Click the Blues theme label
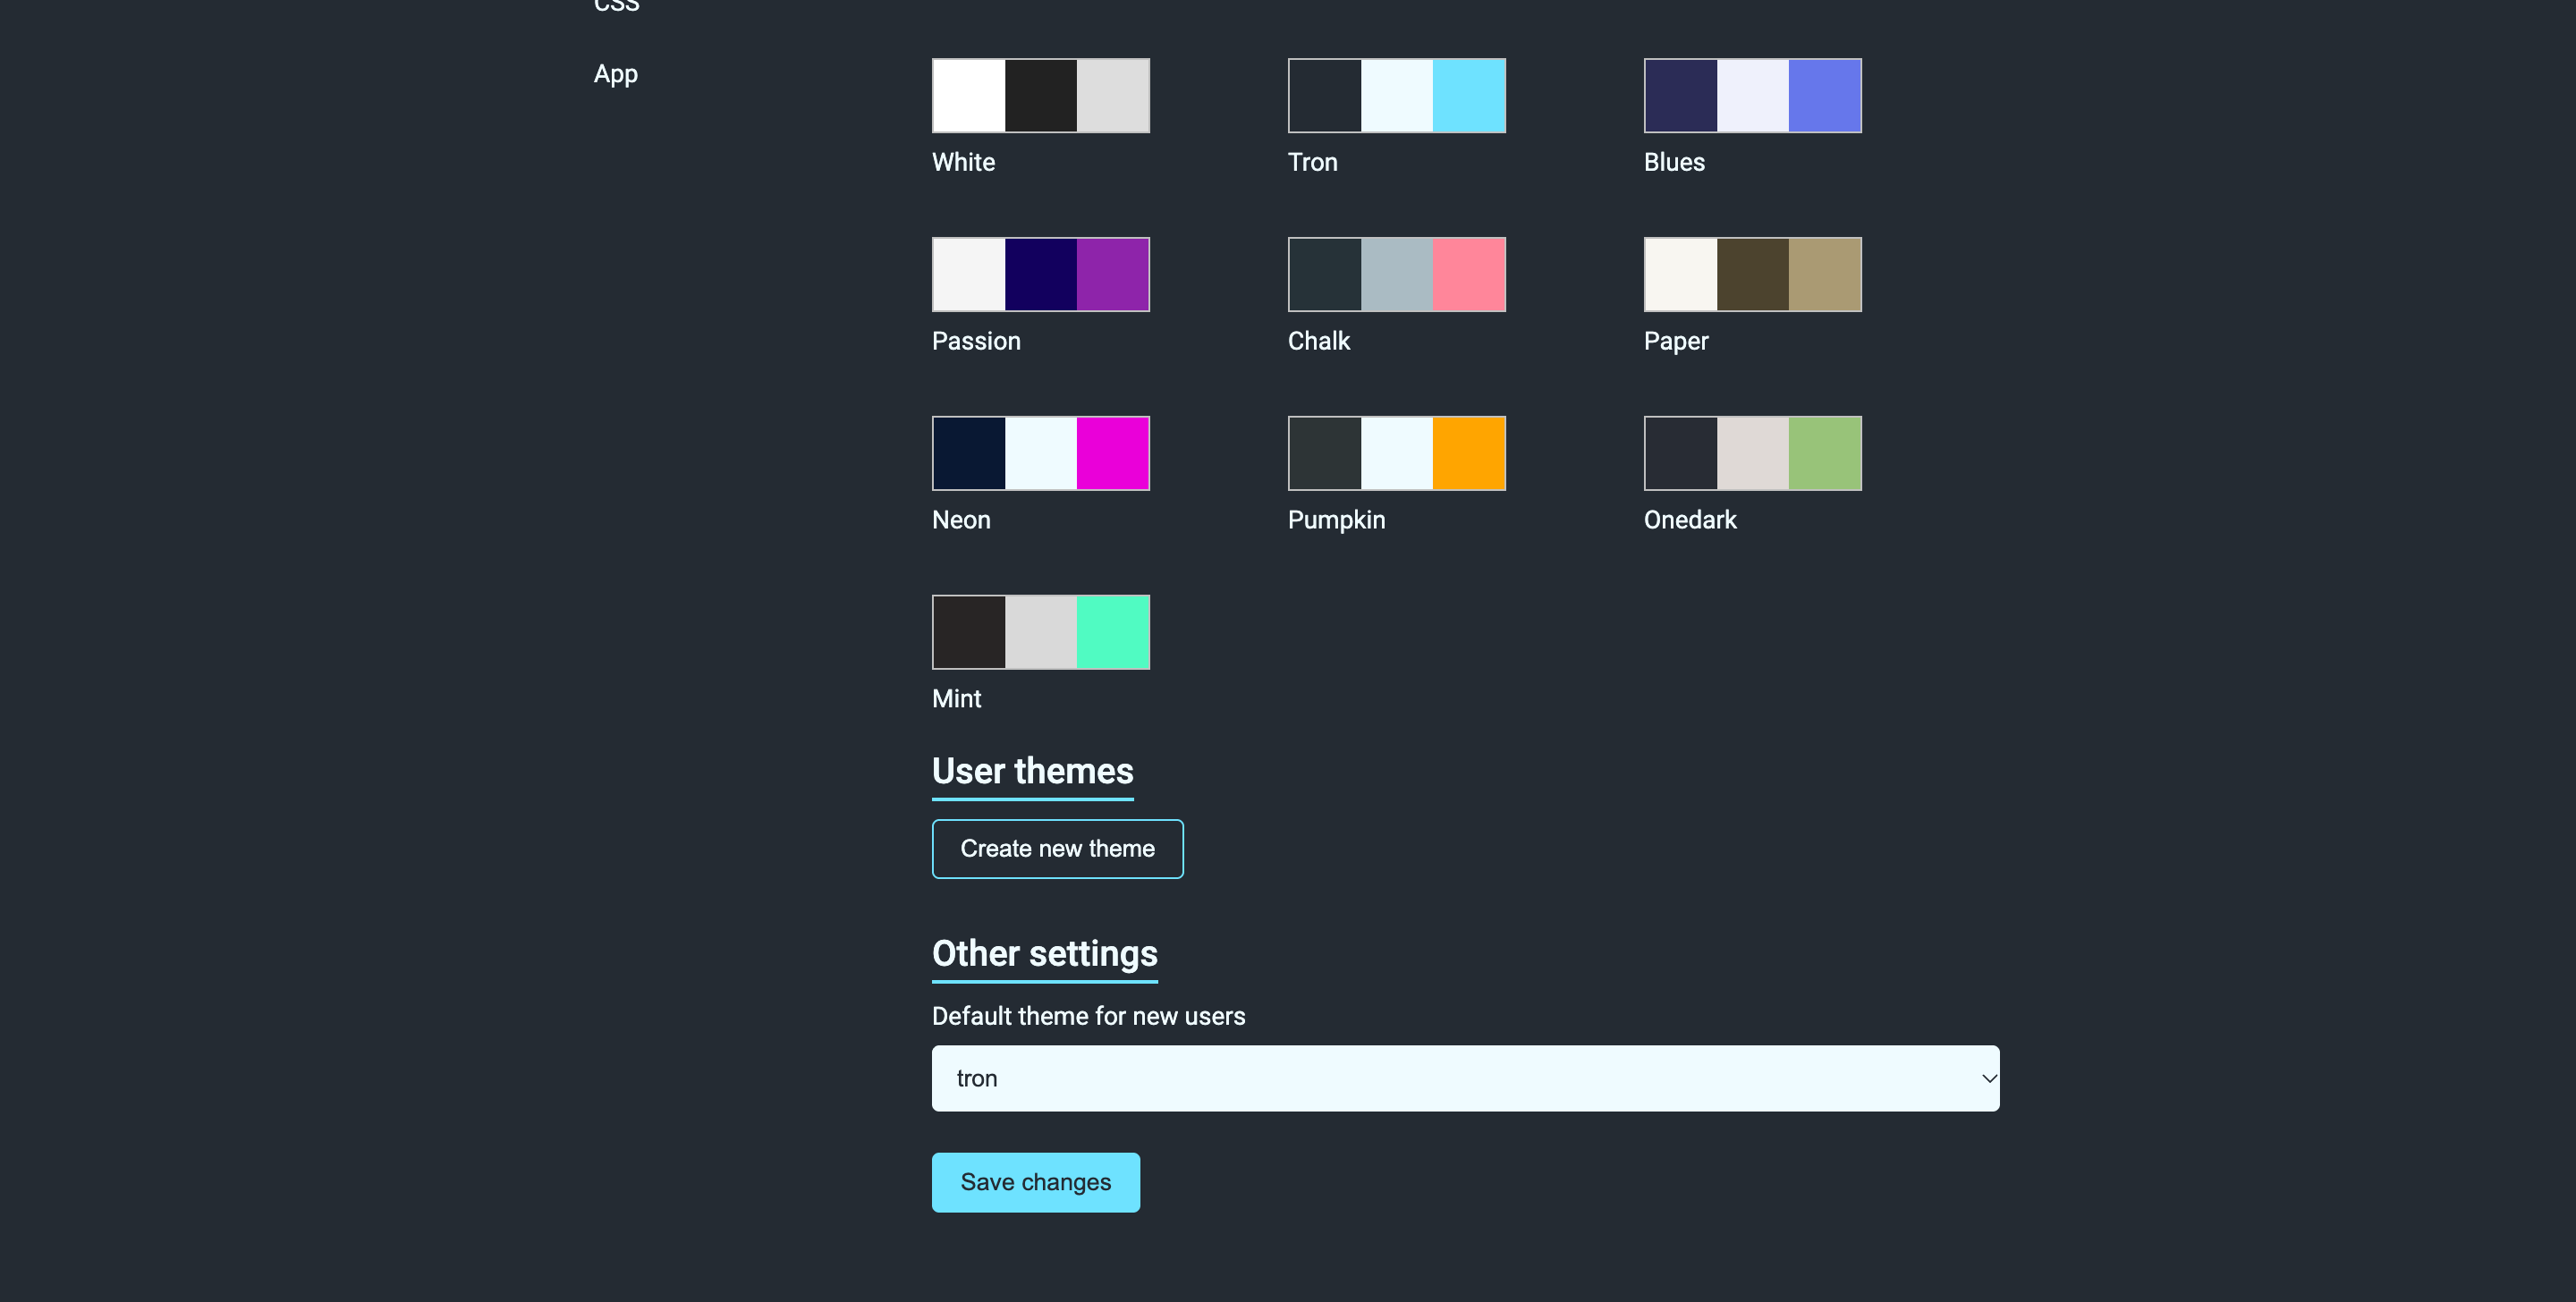The width and height of the screenshot is (2576, 1302). (1674, 162)
